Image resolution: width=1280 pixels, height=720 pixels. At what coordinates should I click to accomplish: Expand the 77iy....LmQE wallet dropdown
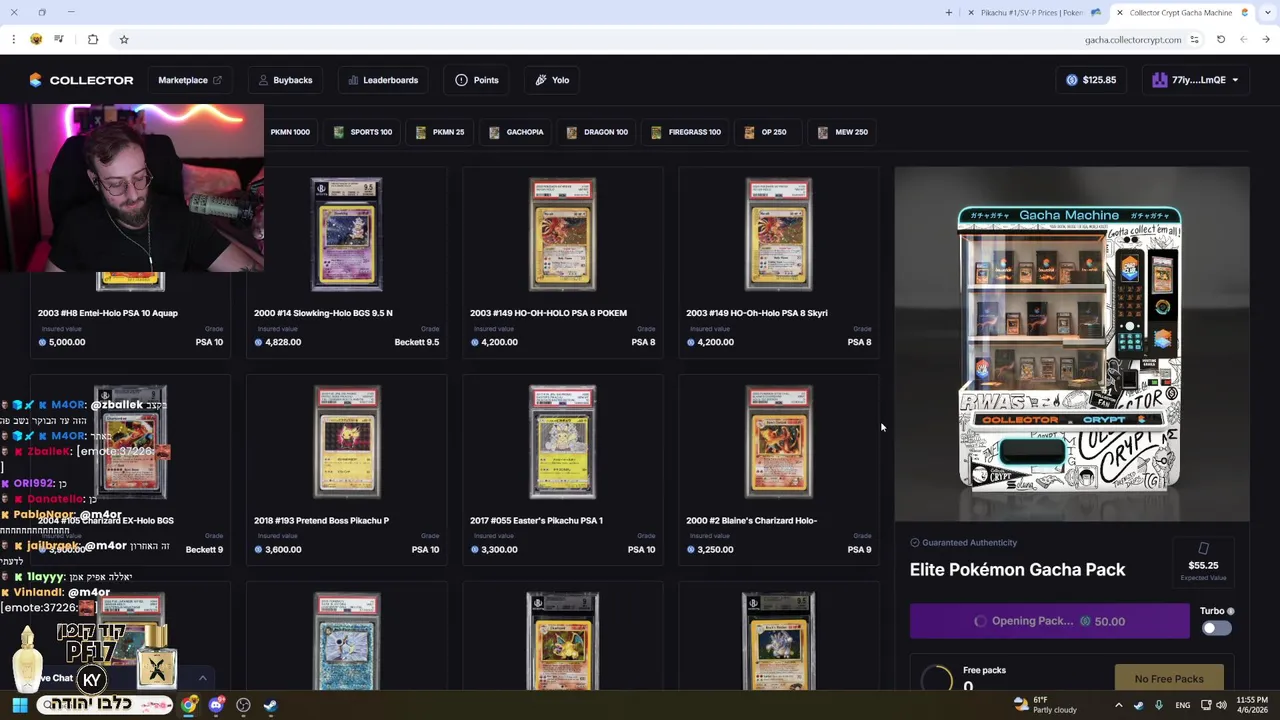click(1195, 80)
